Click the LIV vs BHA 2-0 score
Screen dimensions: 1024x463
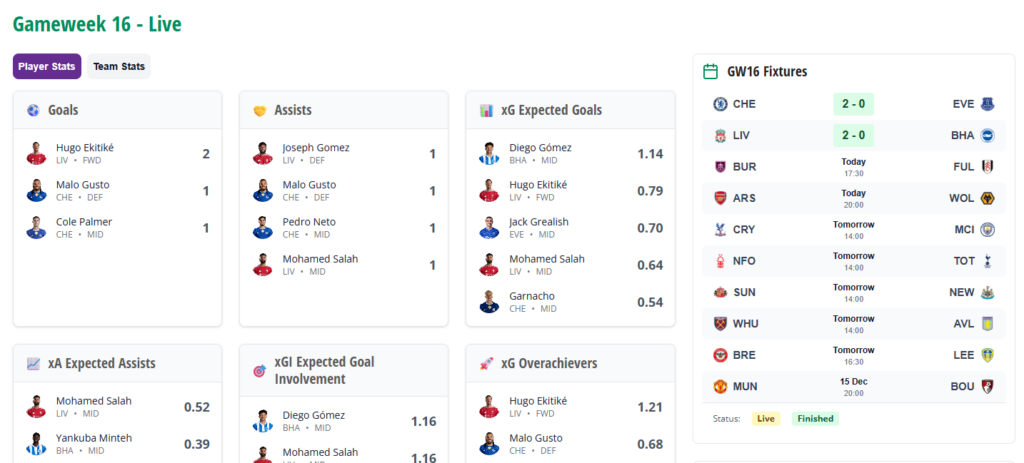click(x=853, y=135)
